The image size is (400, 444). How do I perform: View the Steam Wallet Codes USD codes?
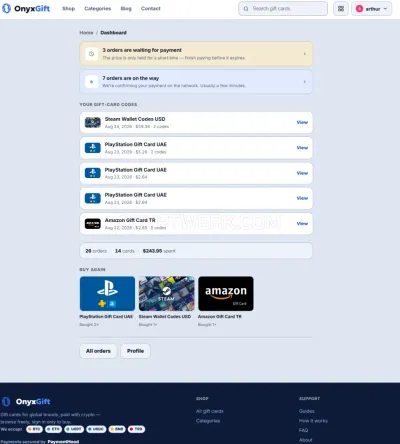302,122
